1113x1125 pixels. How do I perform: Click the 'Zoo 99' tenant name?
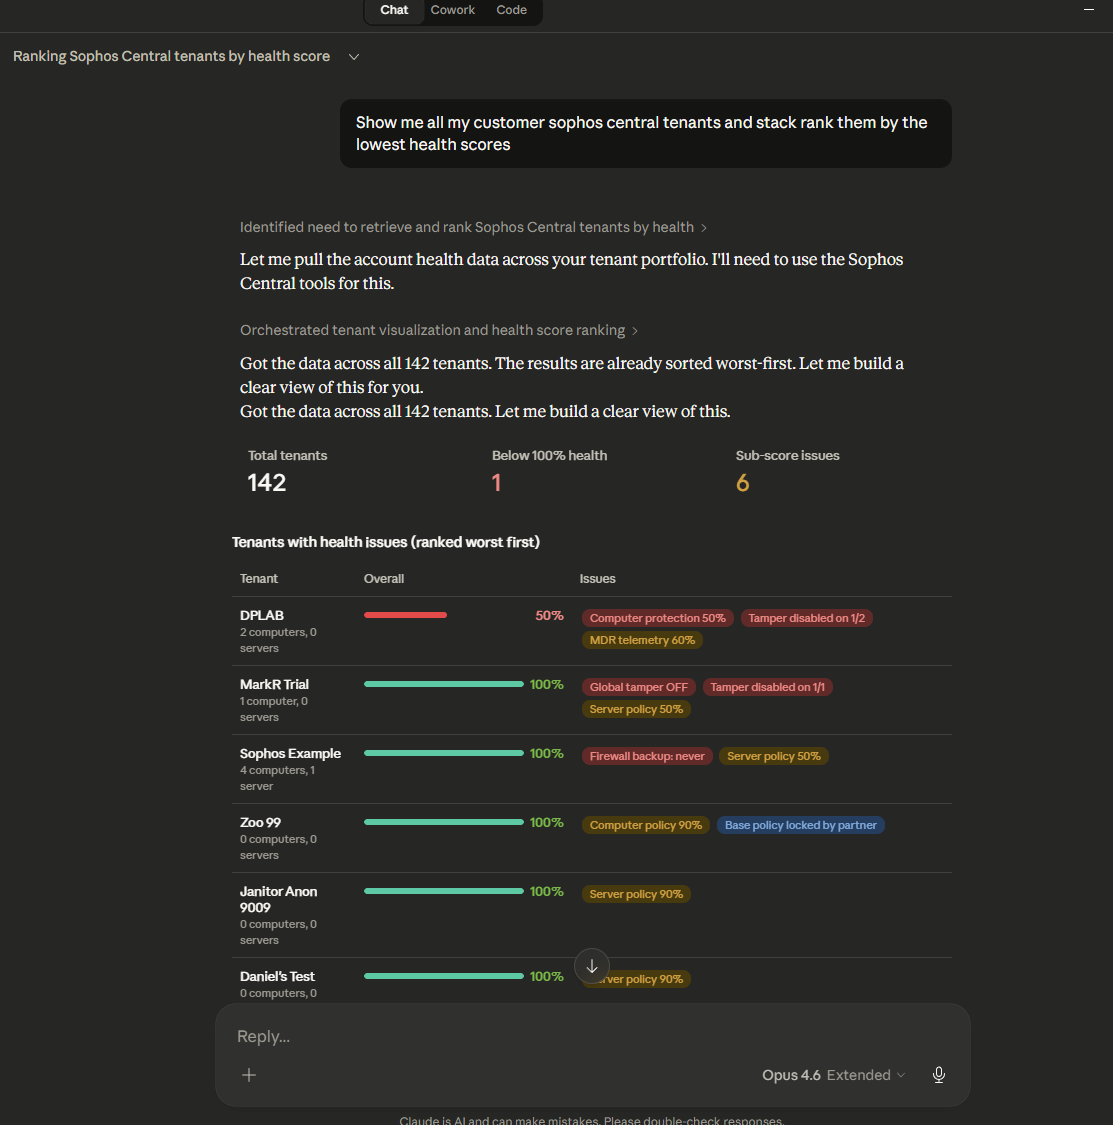(x=260, y=822)
